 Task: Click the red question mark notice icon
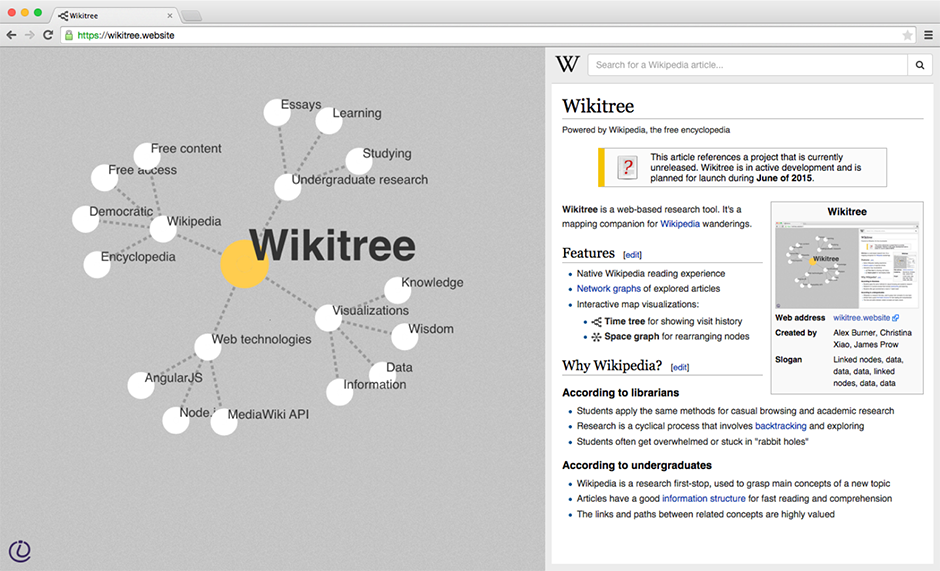click(627, 167)
